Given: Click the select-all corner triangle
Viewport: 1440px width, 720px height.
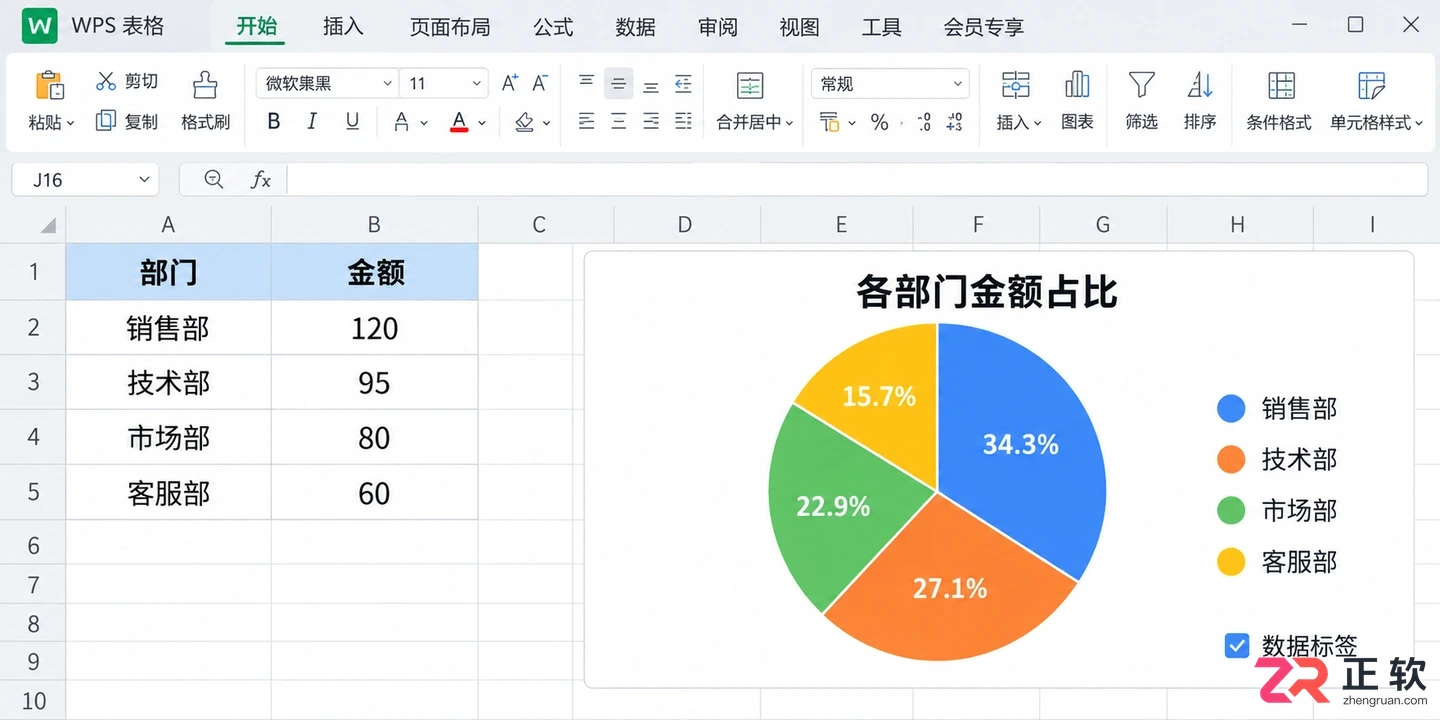Looking at the screenshot, I should pos(48,226).
